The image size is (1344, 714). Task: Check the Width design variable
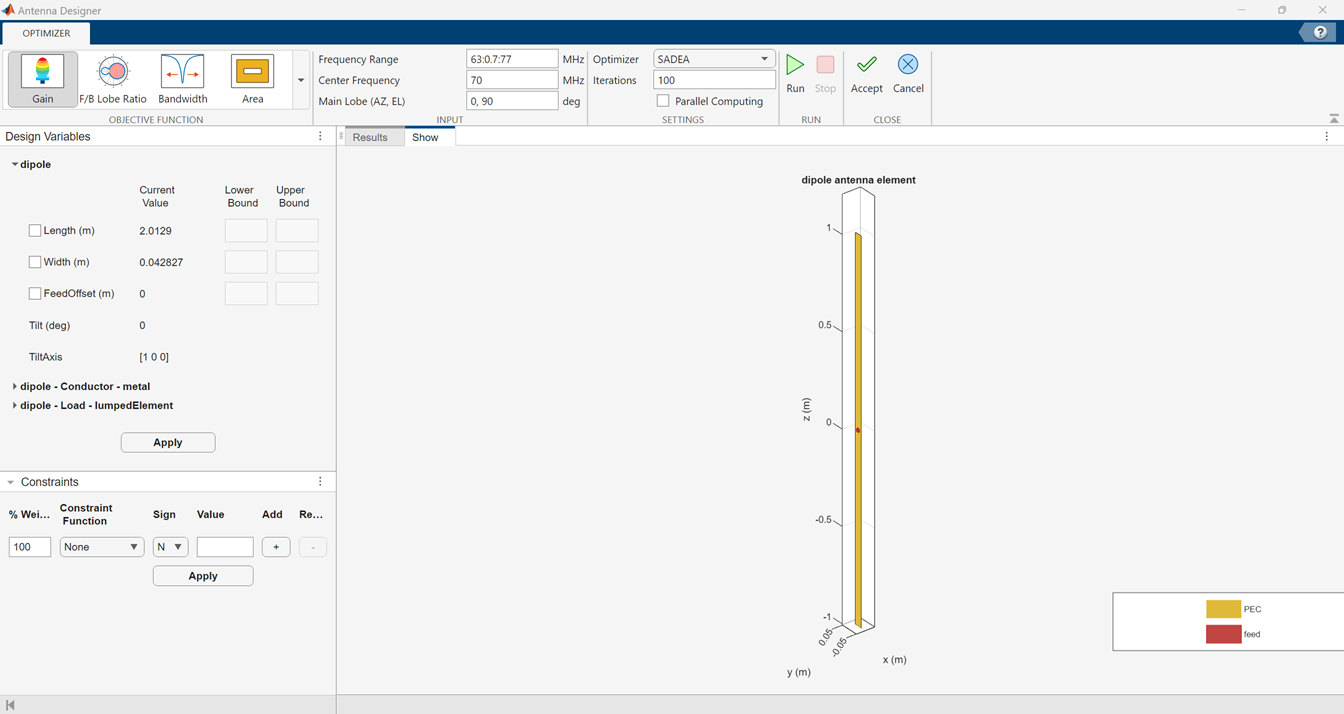point(35,261)
